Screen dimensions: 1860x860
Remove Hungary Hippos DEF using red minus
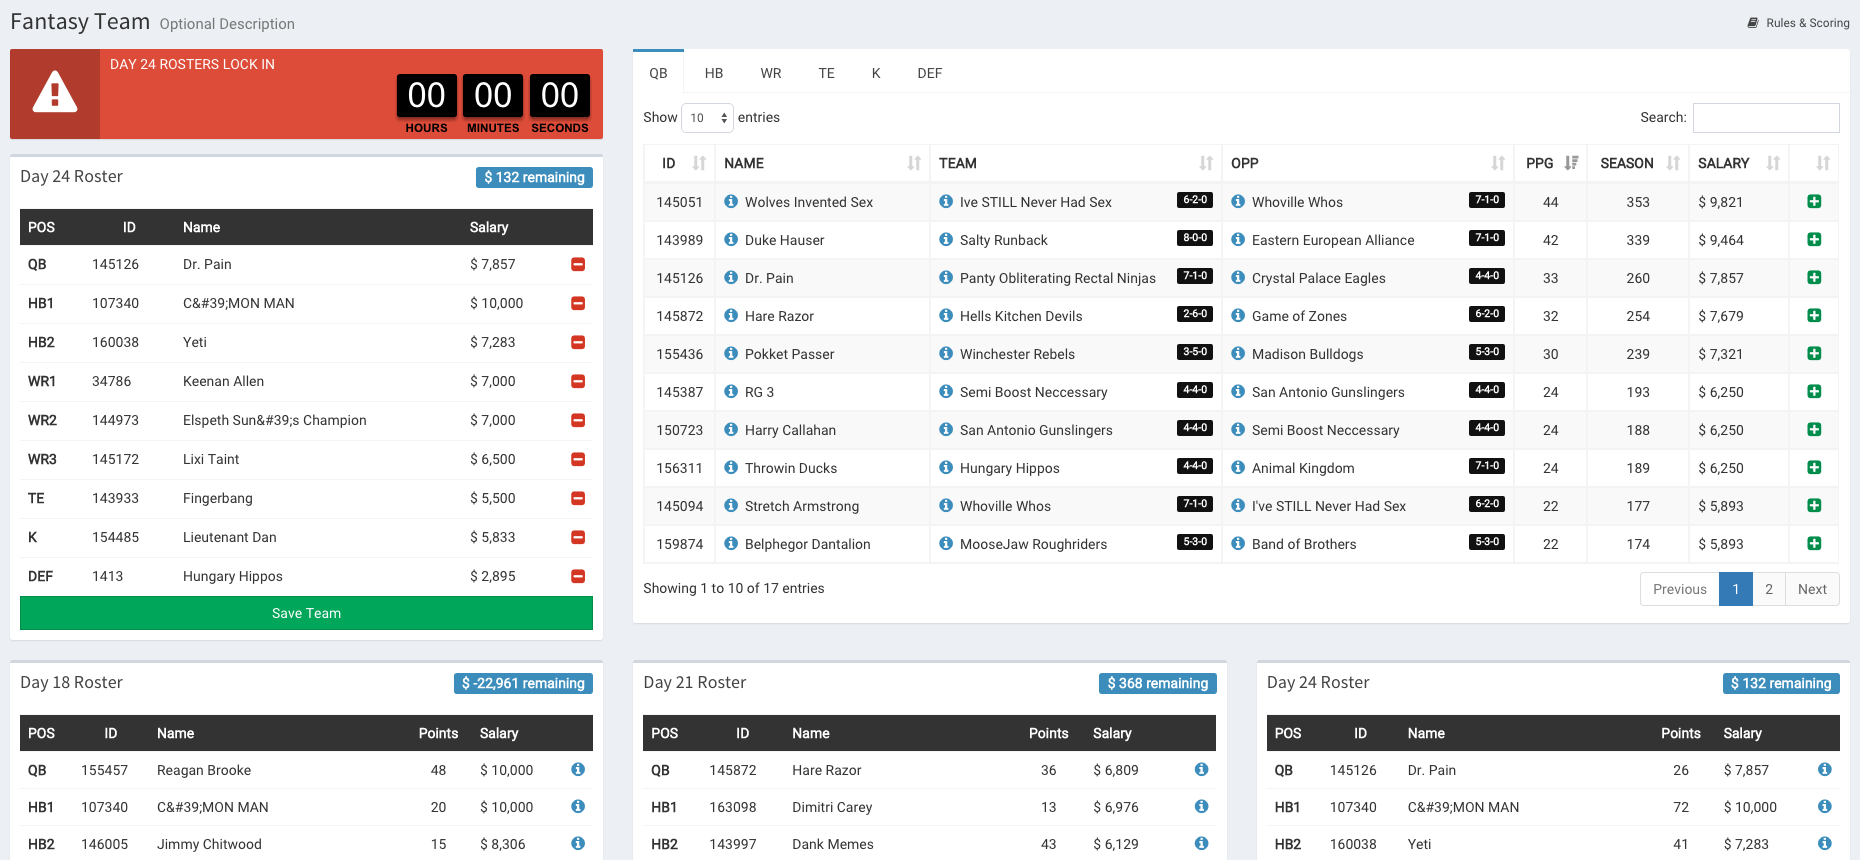pos(577,577)
